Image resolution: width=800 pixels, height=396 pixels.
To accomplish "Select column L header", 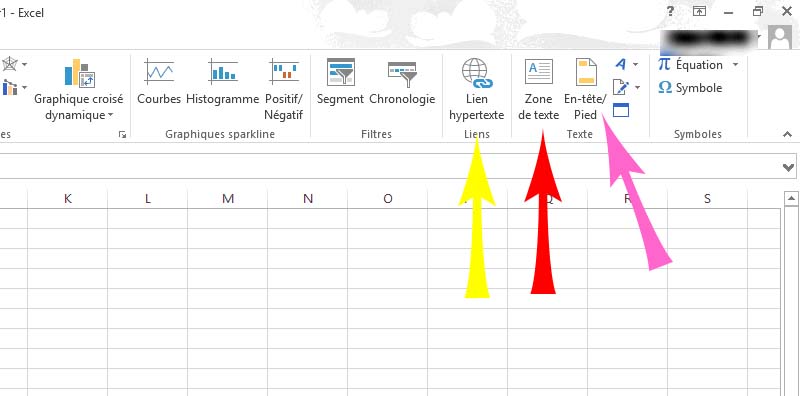I will point(147,199).
